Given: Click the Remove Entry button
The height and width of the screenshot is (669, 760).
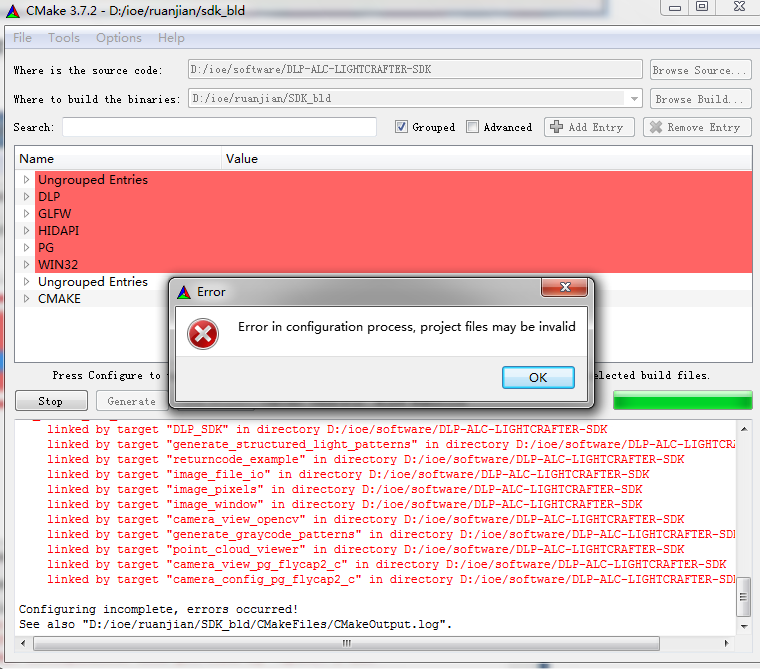Looking at the screenshot, I should coord(697,127).
